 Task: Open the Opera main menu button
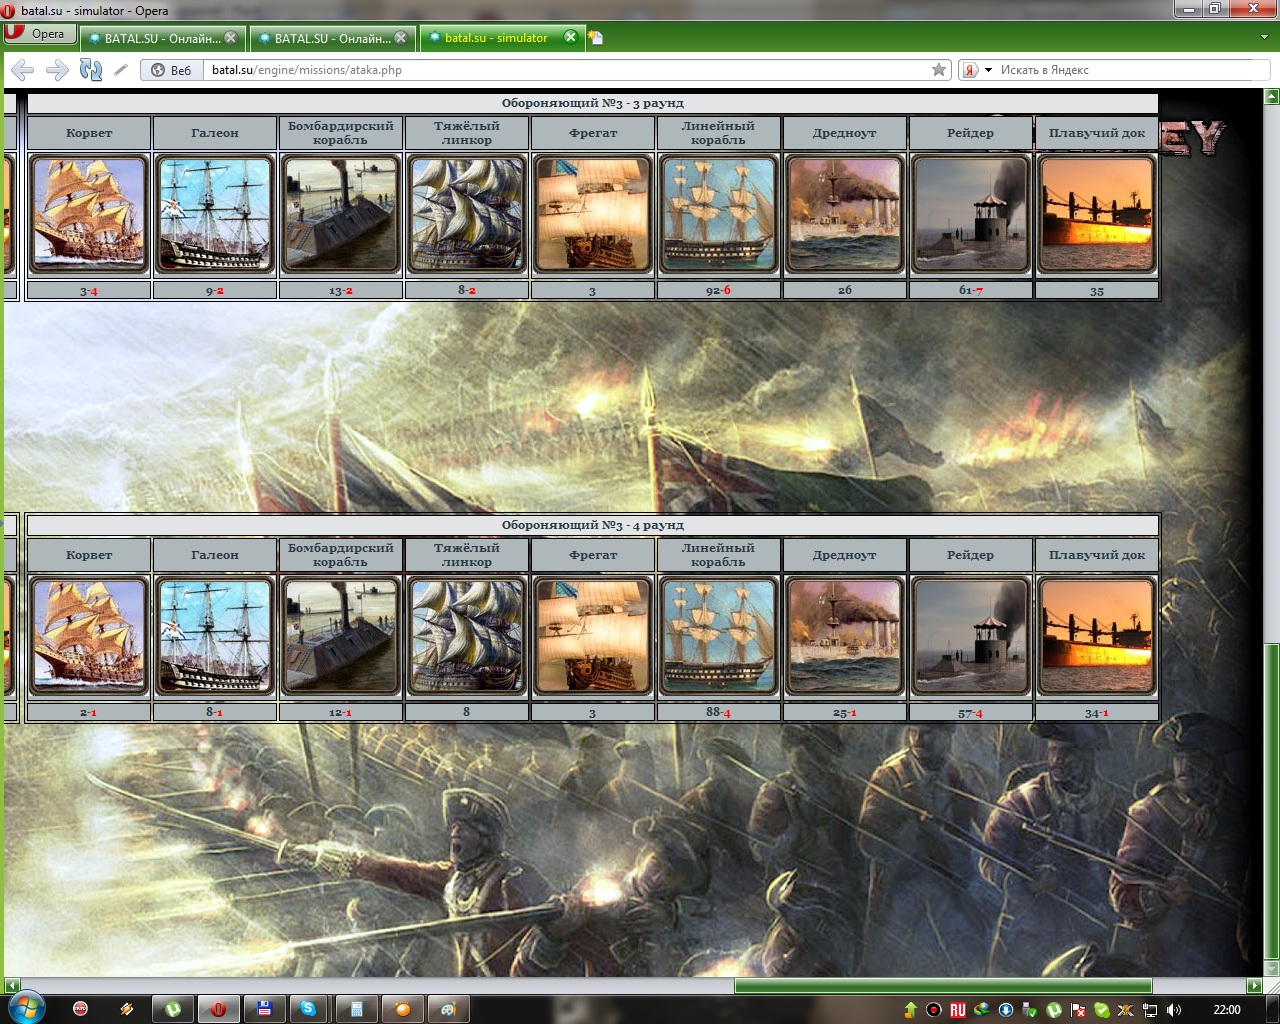[38, 34]
